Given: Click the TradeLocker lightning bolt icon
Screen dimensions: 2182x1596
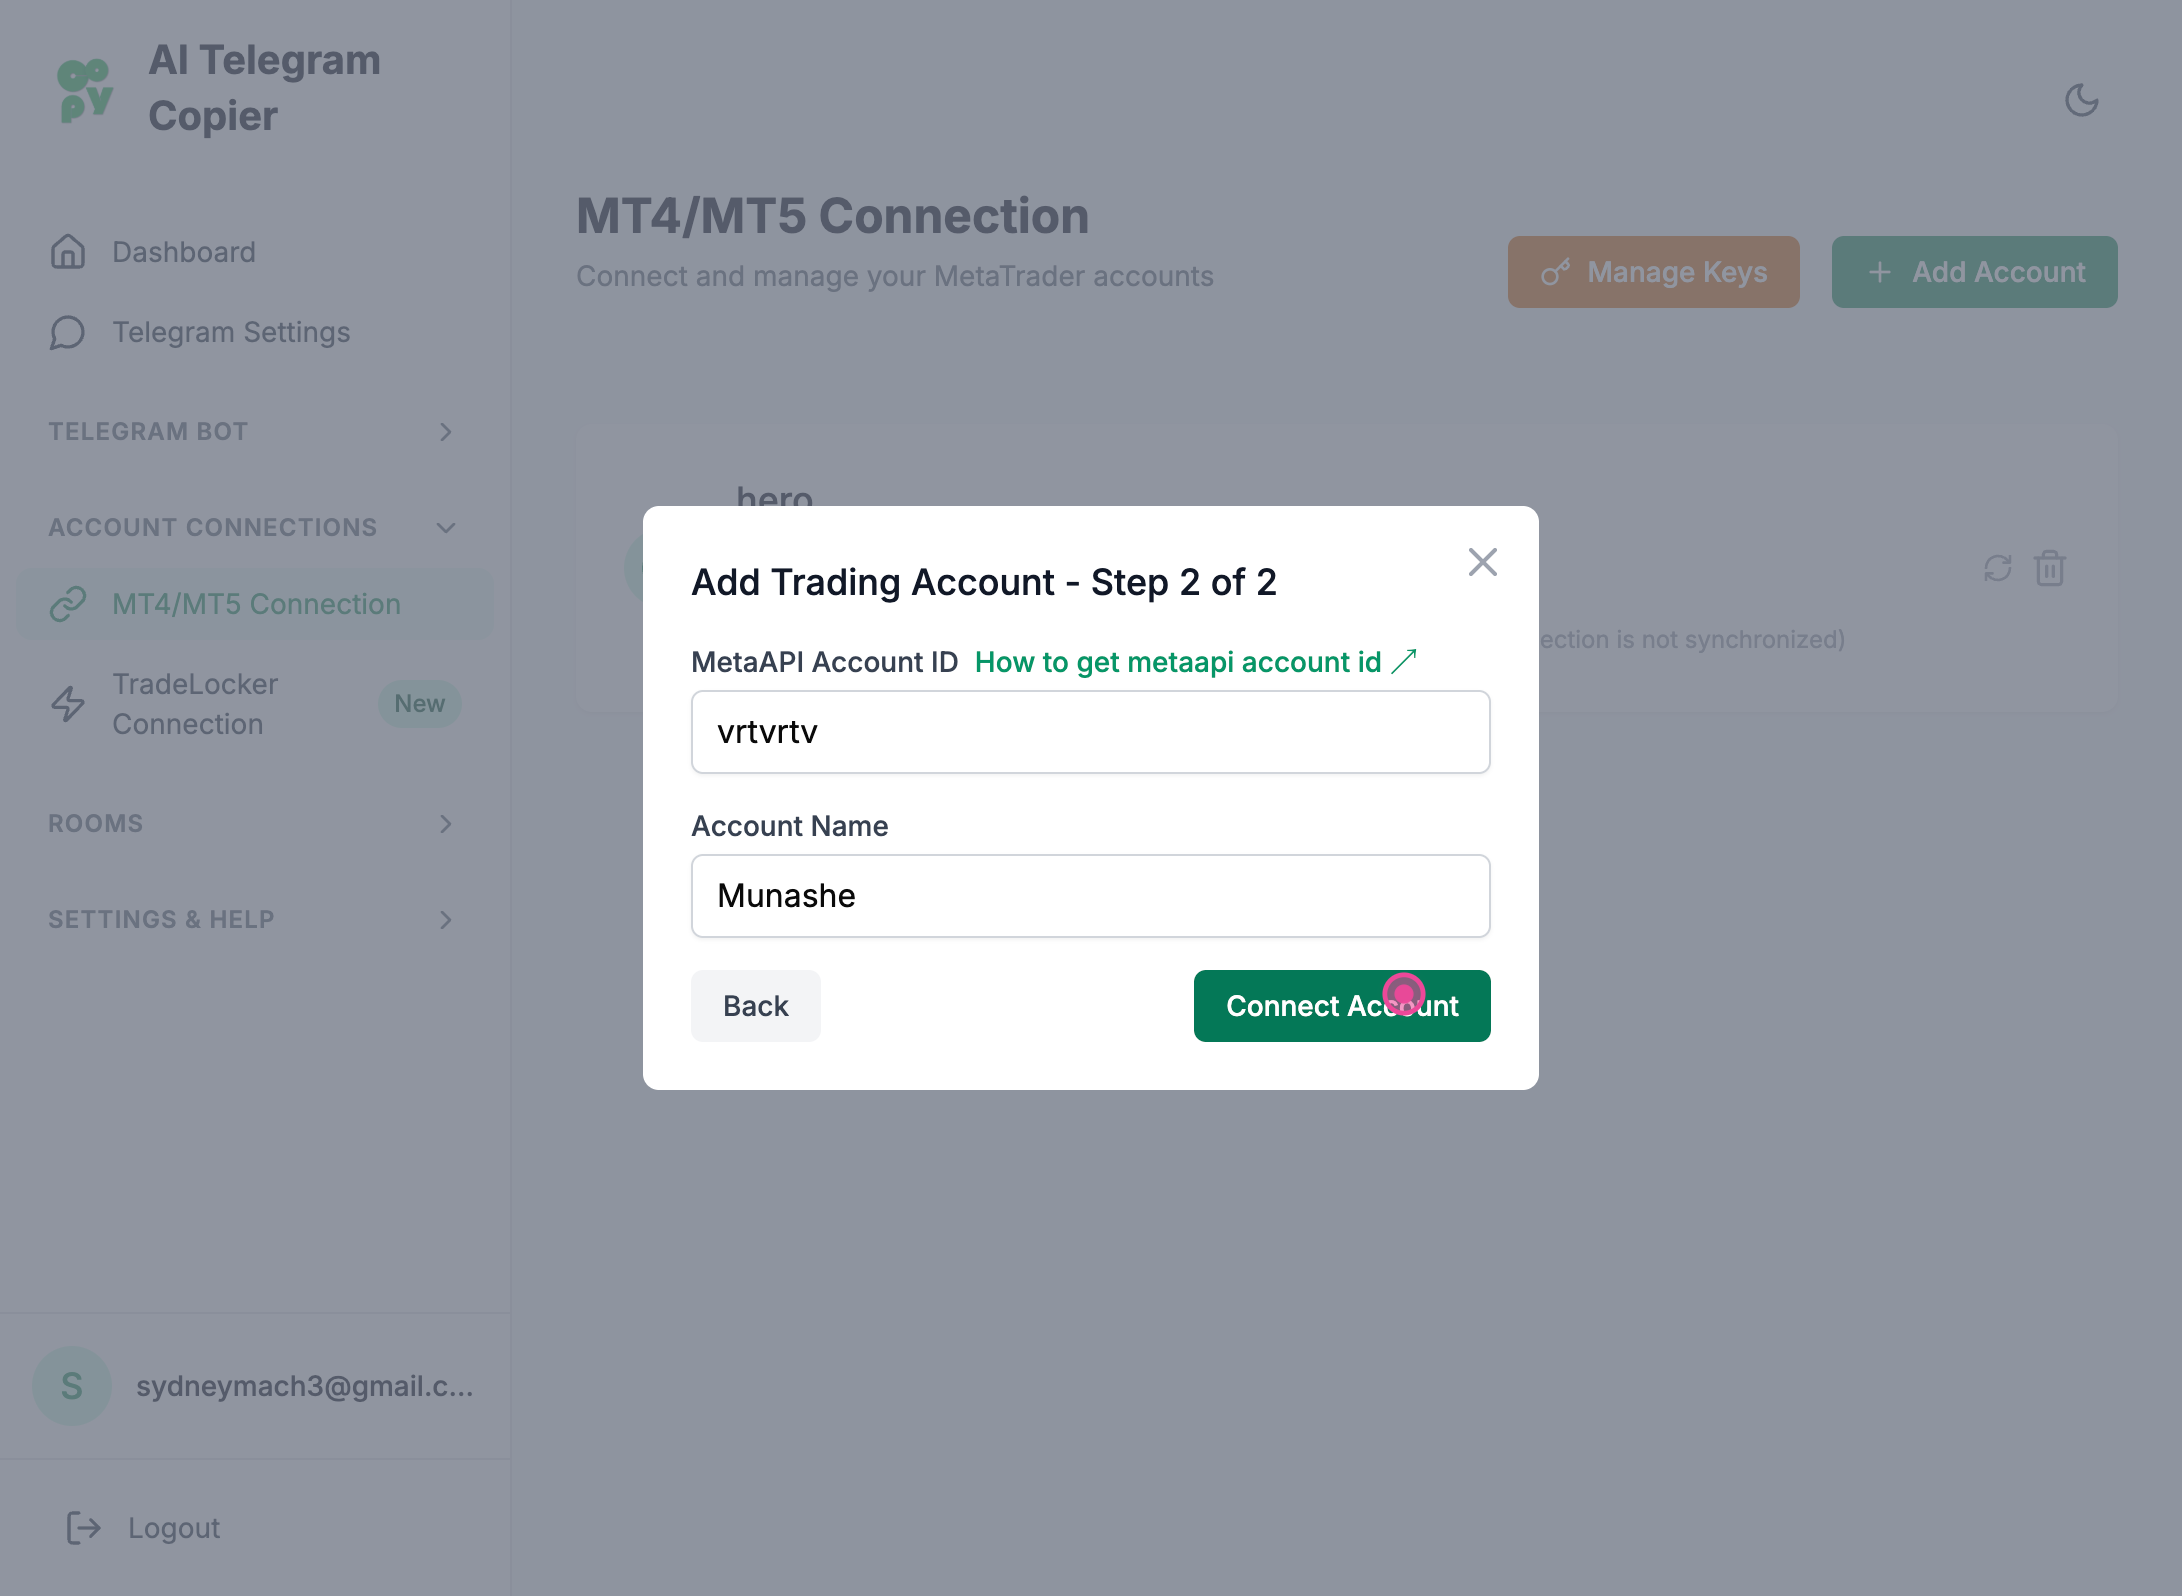Looking at the screenshot, I should [x=68, y=704].
